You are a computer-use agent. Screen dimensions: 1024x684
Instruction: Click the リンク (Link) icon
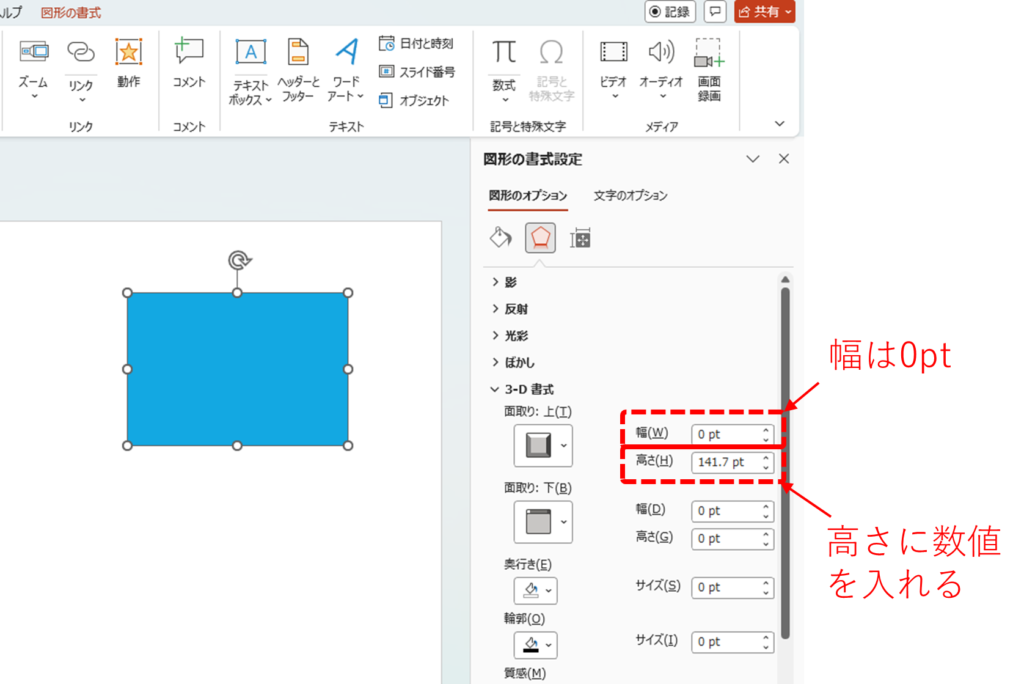pos(81,53)
